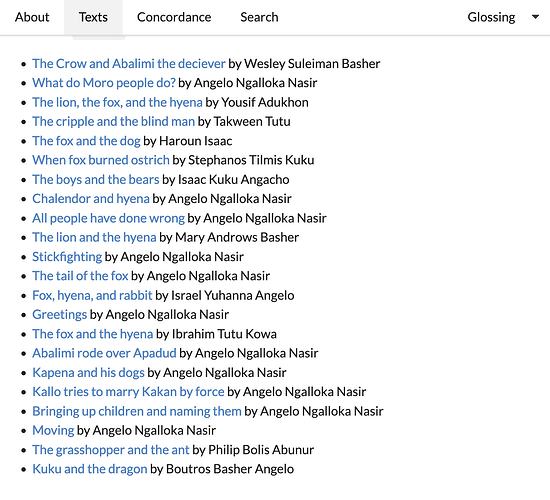
Task: Open Kallo tries to marry Kakan by force
Action: (128, 392)
